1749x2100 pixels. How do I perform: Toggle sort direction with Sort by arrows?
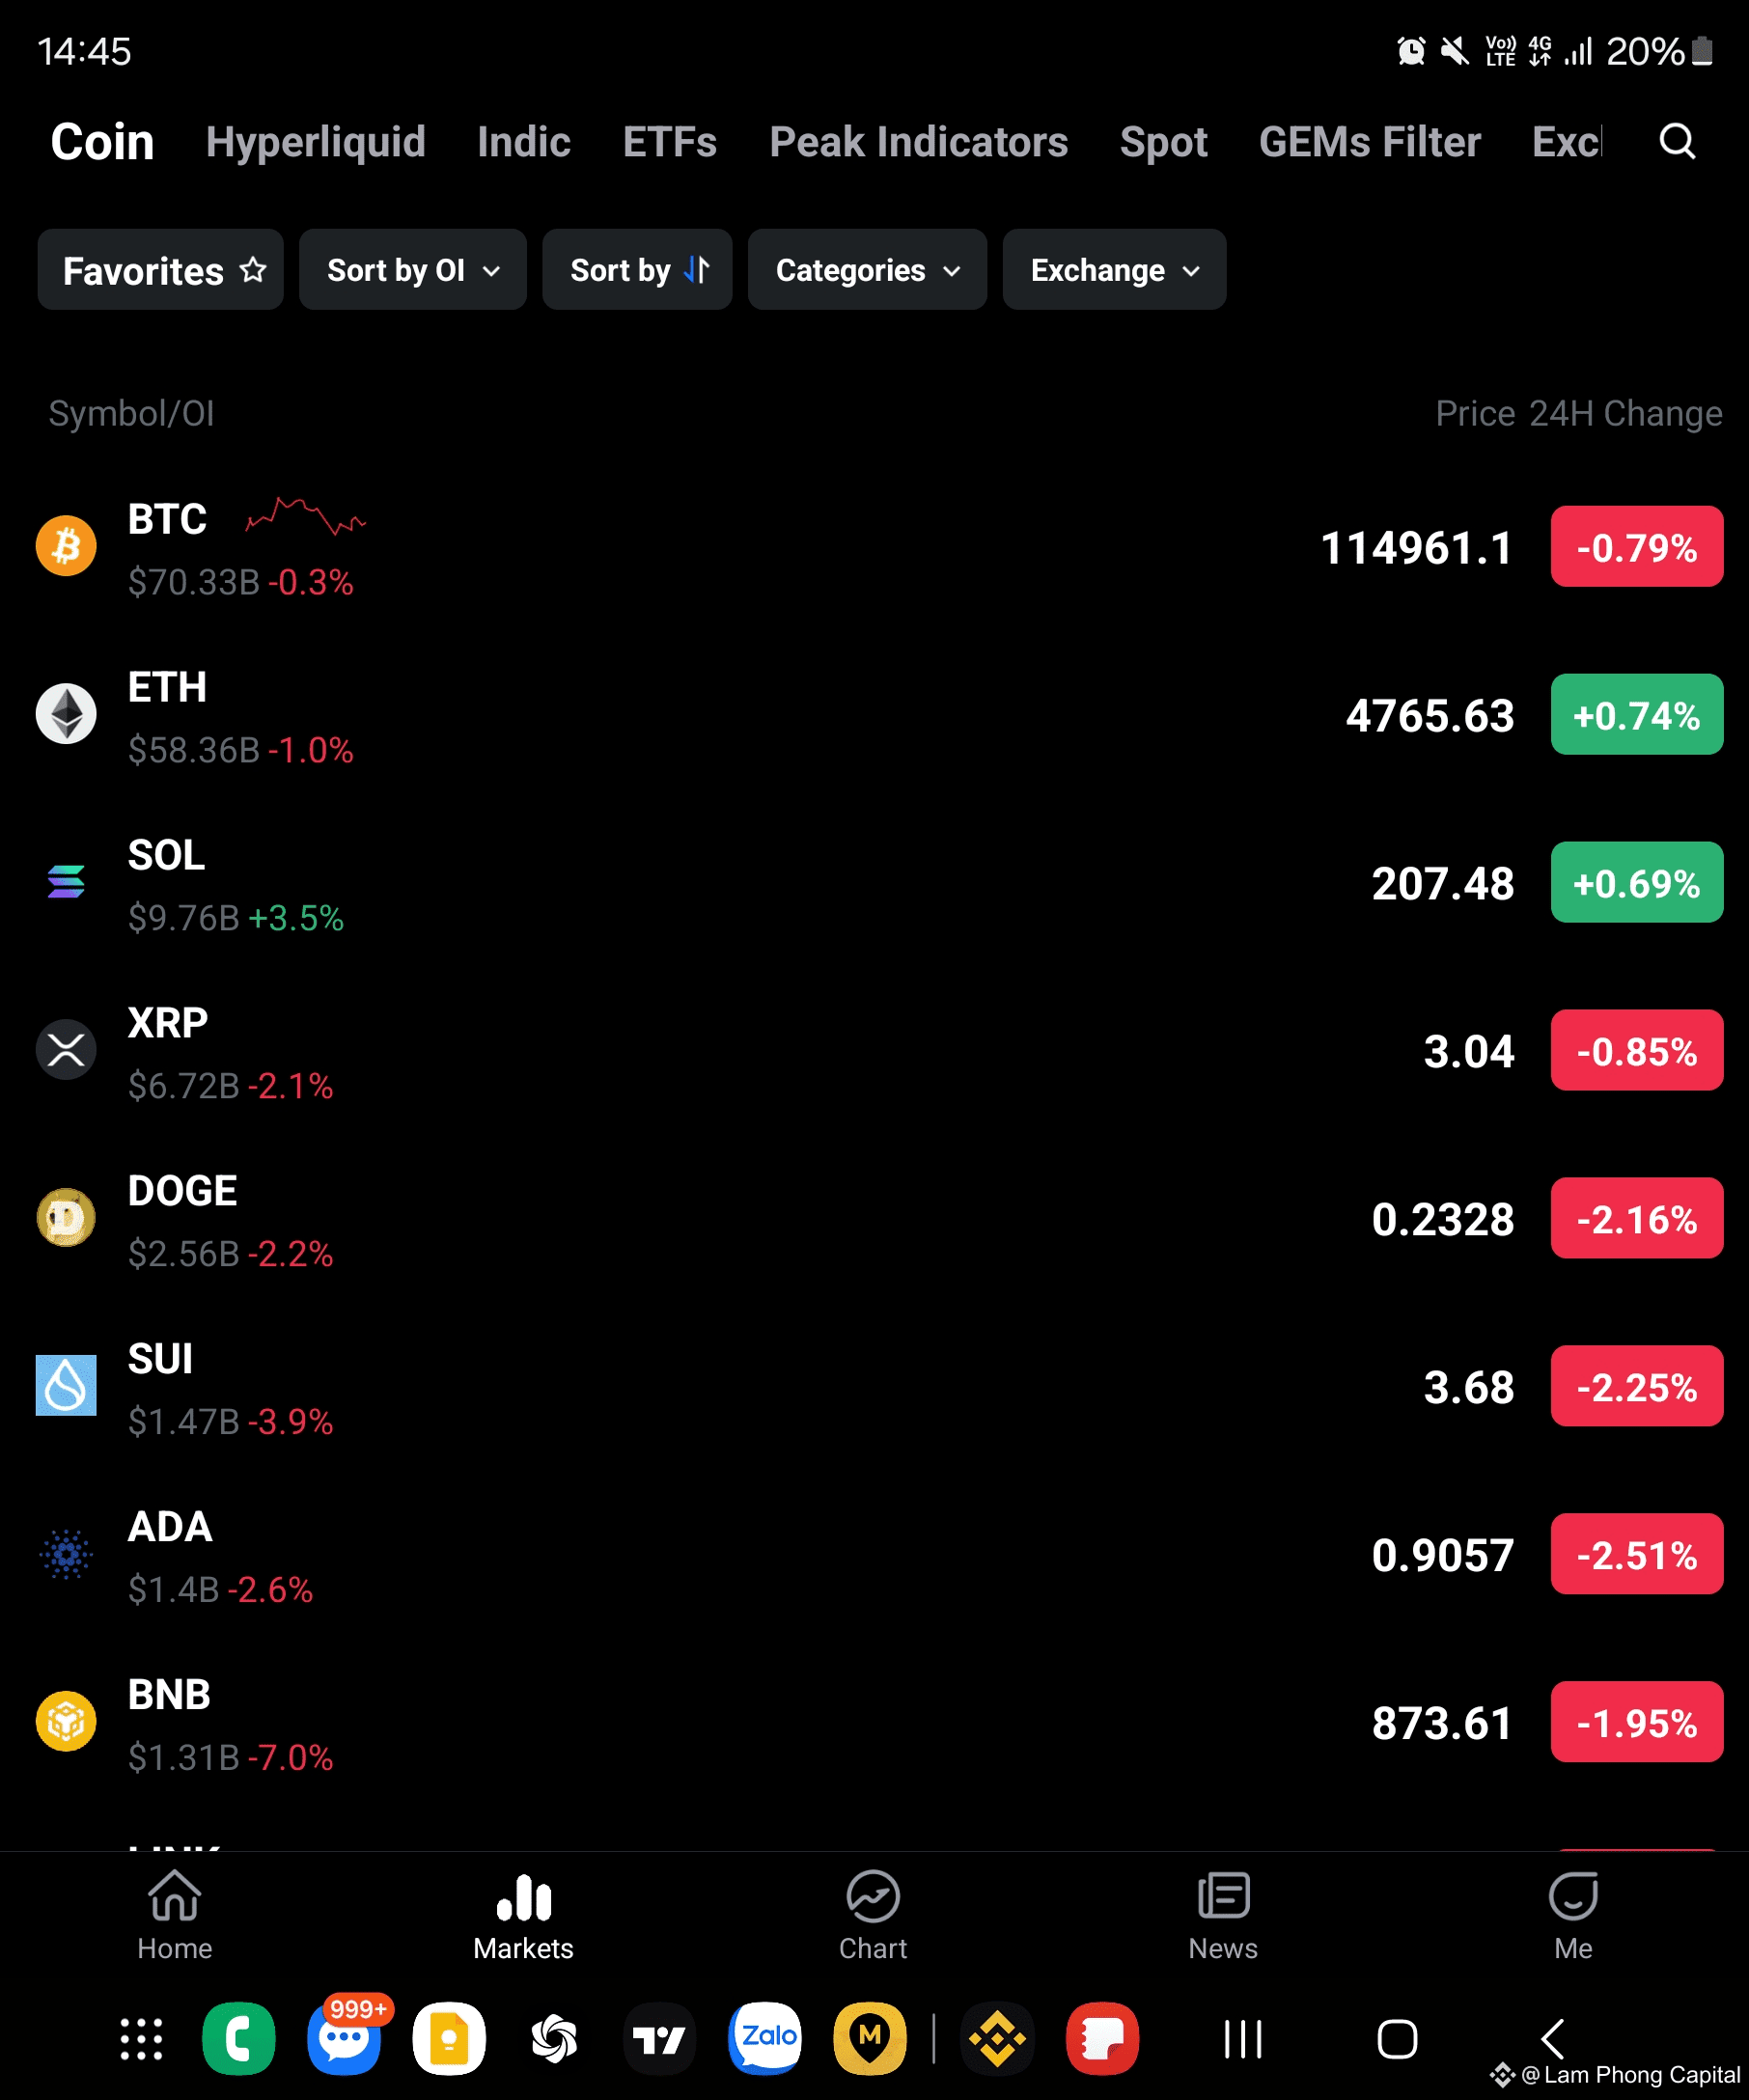pyautogui.click(x=637, y=270)
